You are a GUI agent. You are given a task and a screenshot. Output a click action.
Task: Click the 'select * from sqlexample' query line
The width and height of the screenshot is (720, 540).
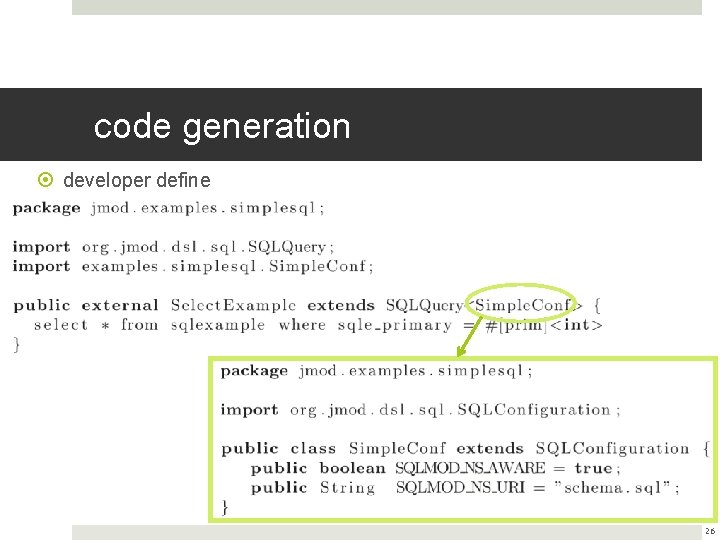[318, 325]
